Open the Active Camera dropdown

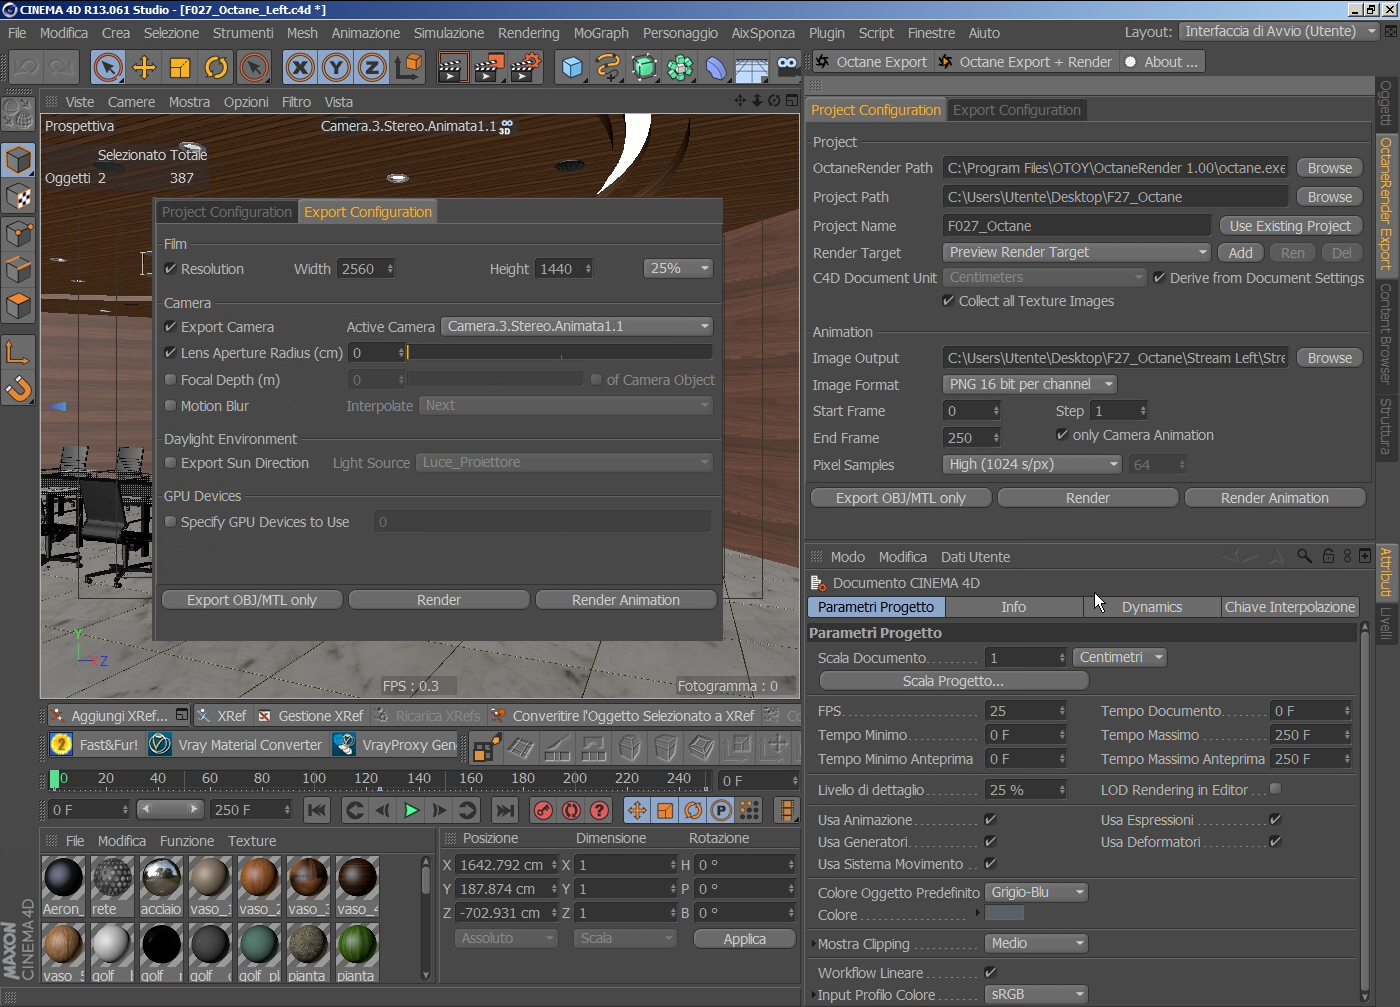[577, 327]
